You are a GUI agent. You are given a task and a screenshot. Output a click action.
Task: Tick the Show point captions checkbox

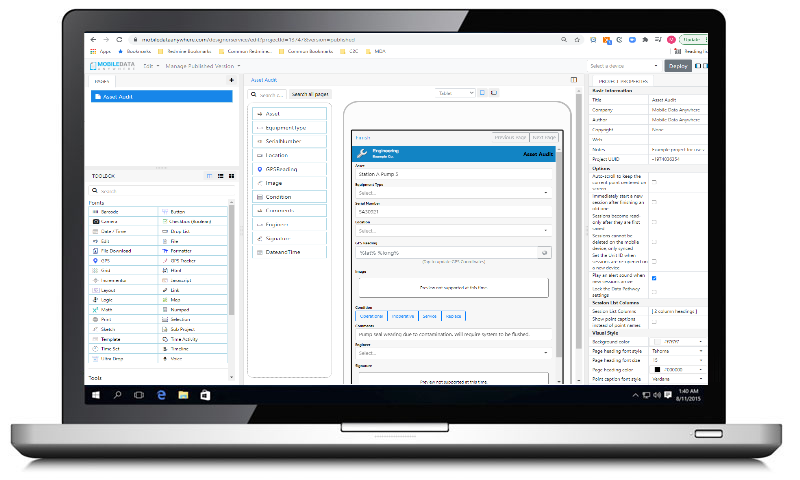click(654, 322)
